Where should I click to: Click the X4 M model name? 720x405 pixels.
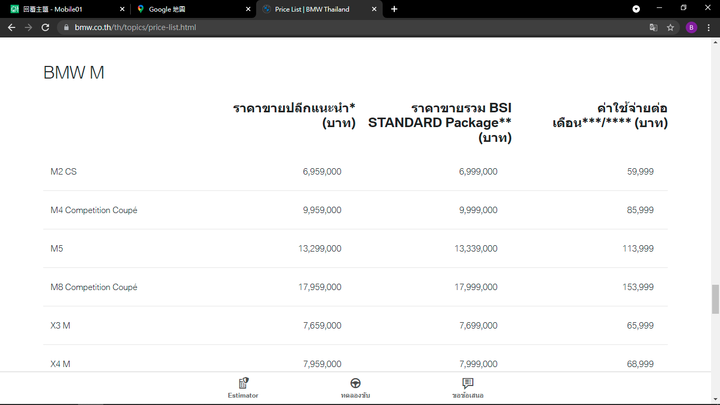pyautogui.click(x=60, y=364)
